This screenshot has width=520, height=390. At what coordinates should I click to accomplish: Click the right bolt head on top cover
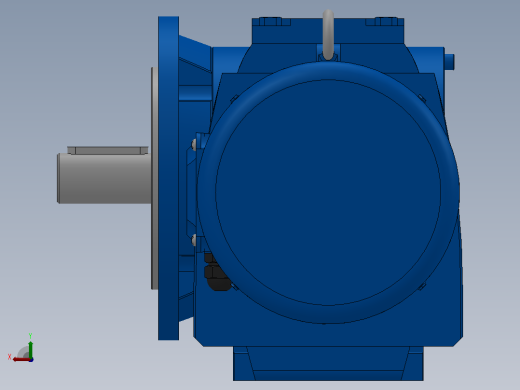[387, 22]
